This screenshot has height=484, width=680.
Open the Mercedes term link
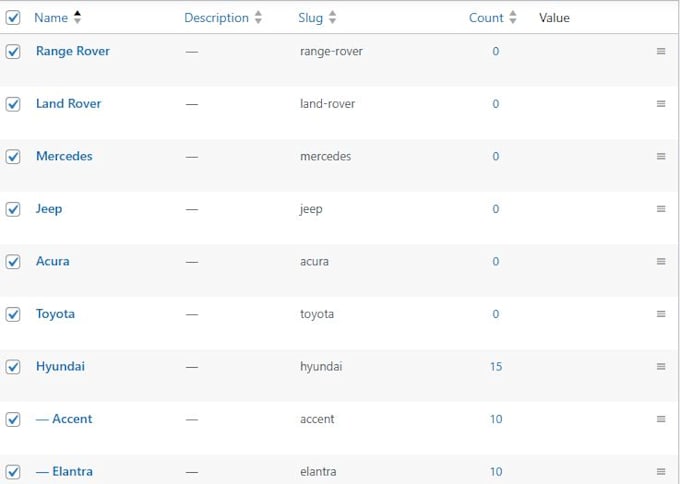click(x=64, y=156)
